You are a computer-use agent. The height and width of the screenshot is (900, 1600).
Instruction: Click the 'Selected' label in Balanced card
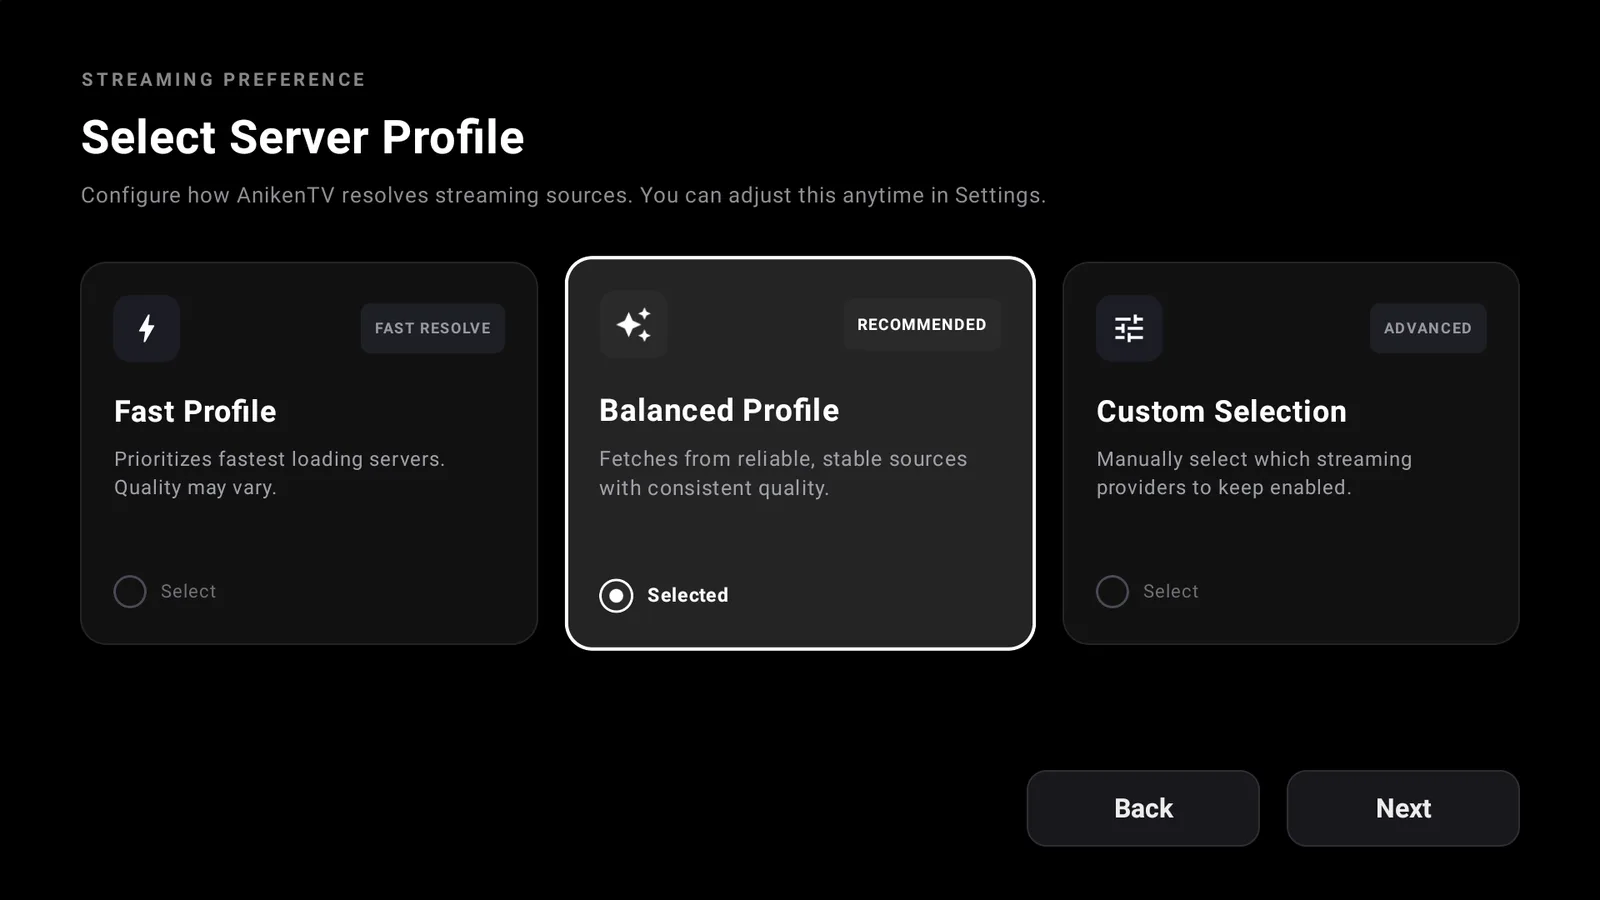click(x=688, y=595)
